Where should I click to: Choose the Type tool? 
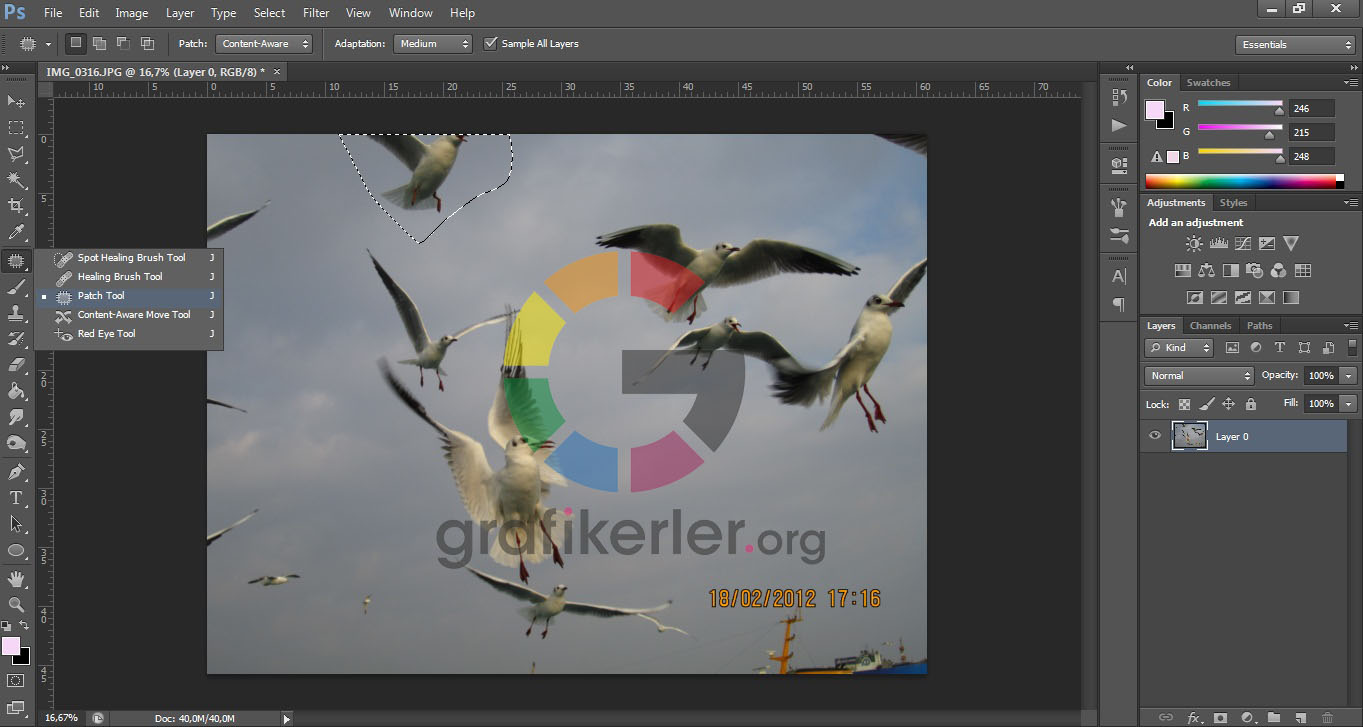16,498
